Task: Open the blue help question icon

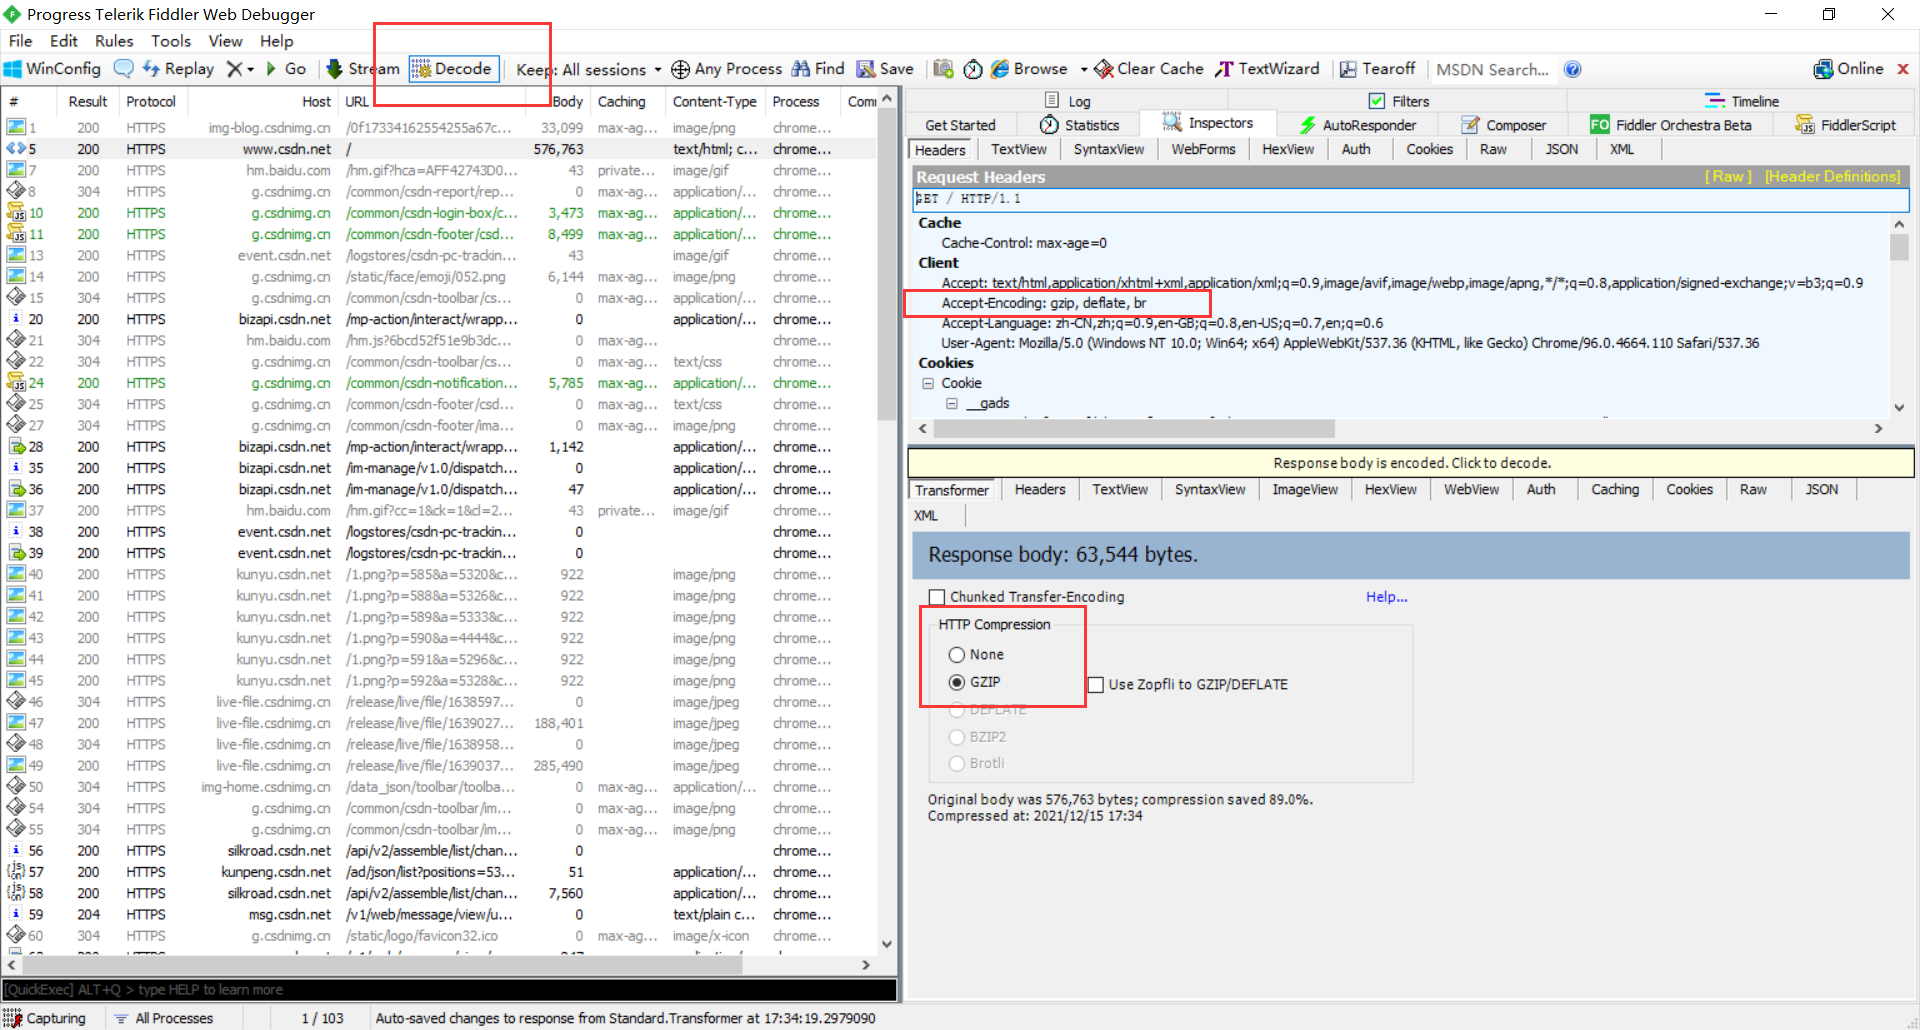Action: pos(1572,69)
